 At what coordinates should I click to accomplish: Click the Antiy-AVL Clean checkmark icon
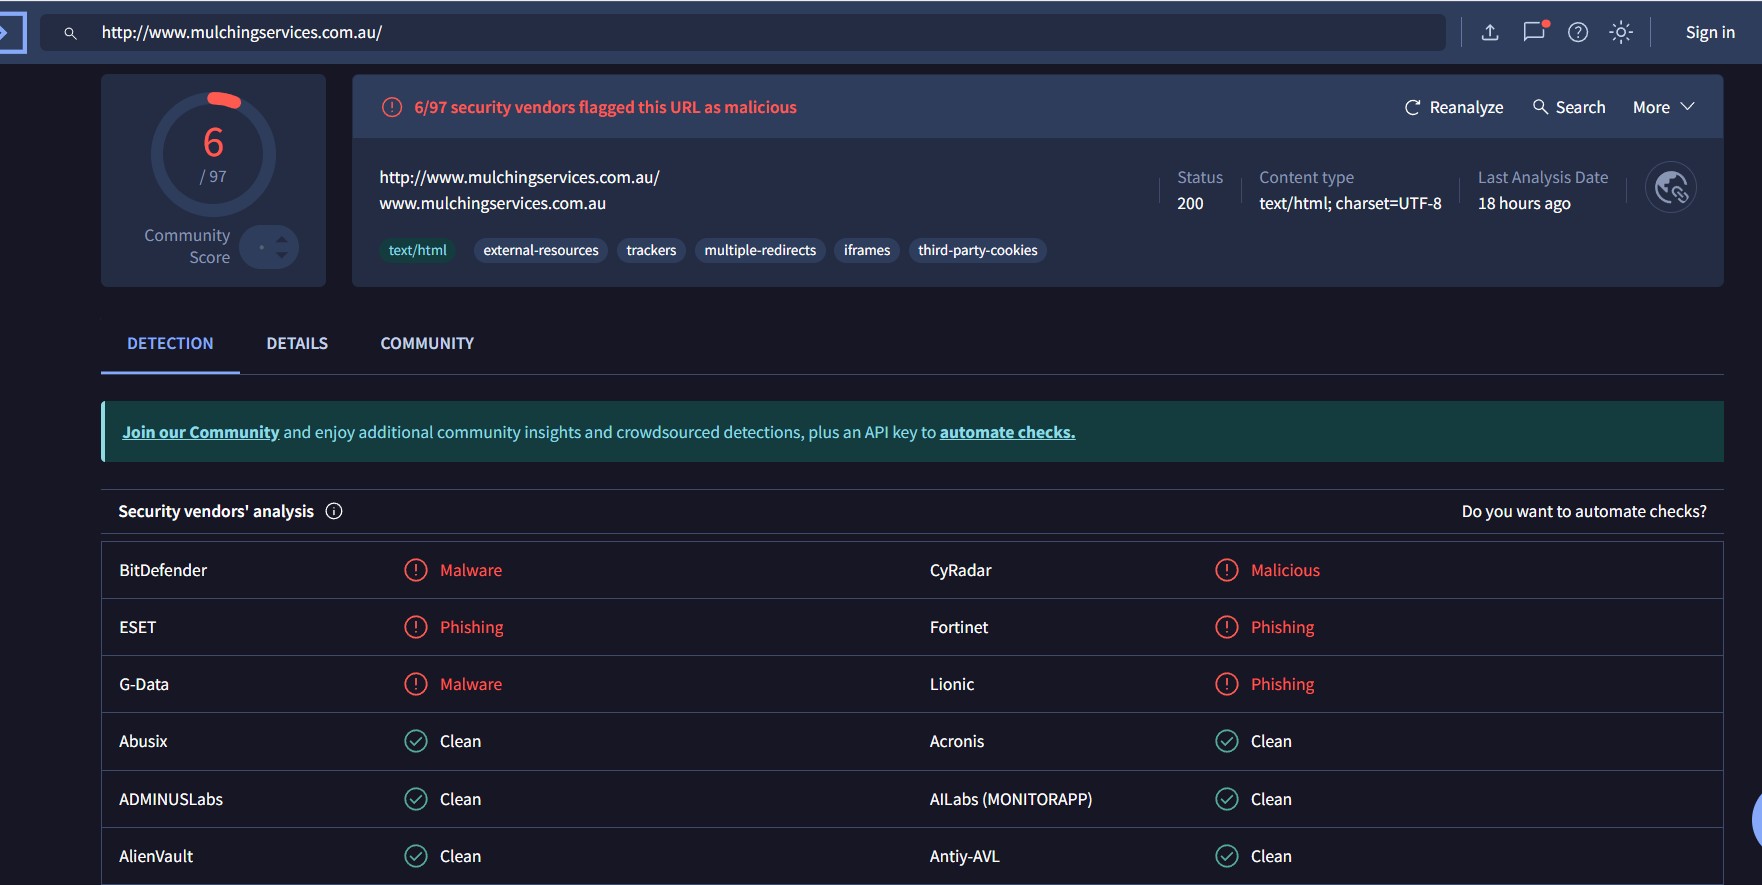[x=1227, y=856]
